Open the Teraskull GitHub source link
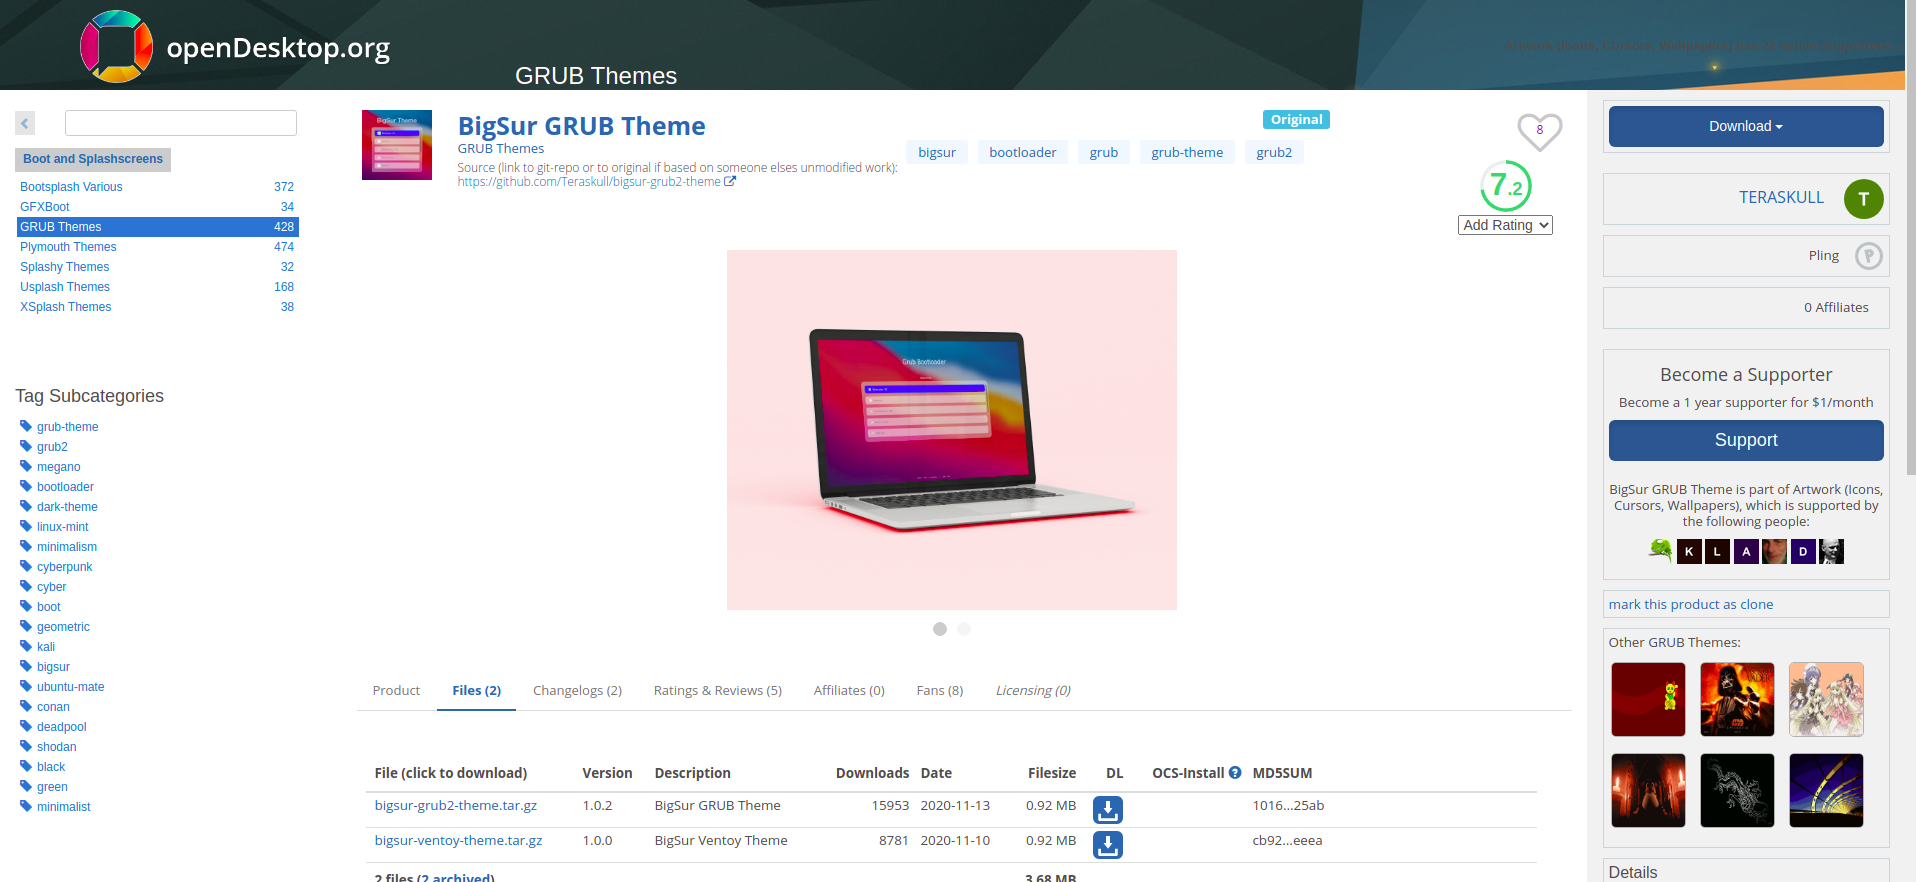The width and height of the screenshot is (1916, 882). [x=589, y=182]
